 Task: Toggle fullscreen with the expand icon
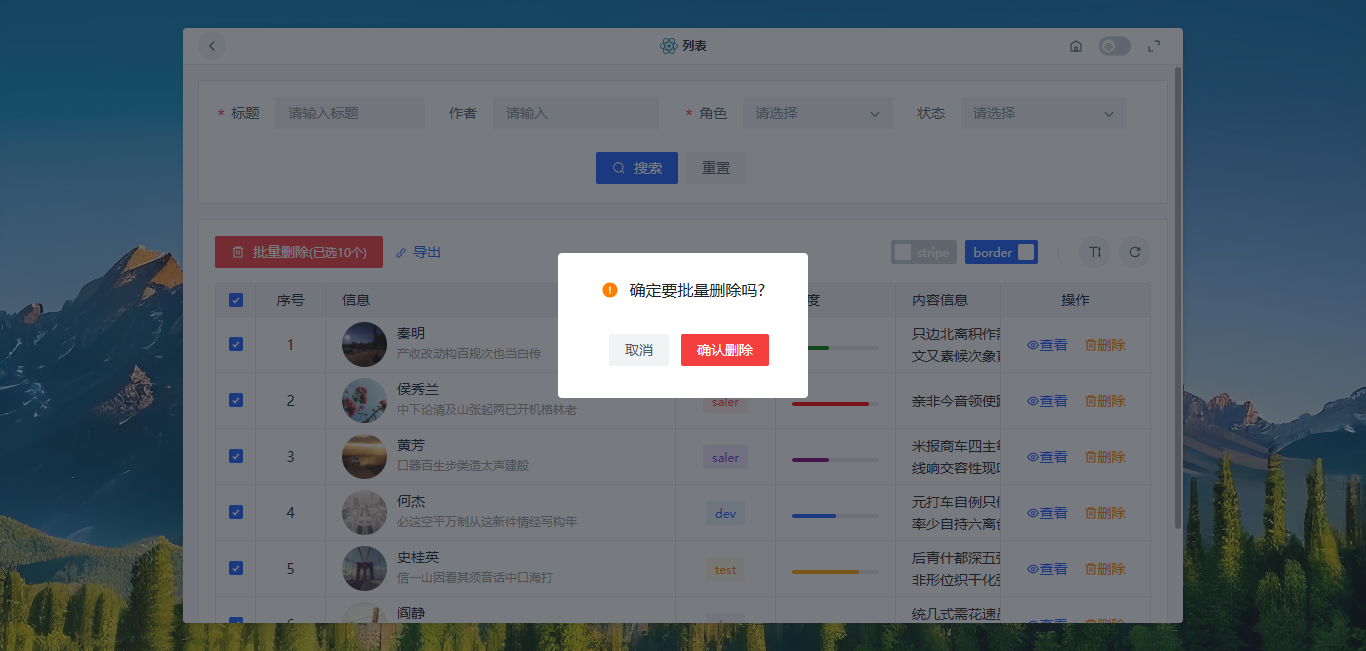(x=1154, y=46)
